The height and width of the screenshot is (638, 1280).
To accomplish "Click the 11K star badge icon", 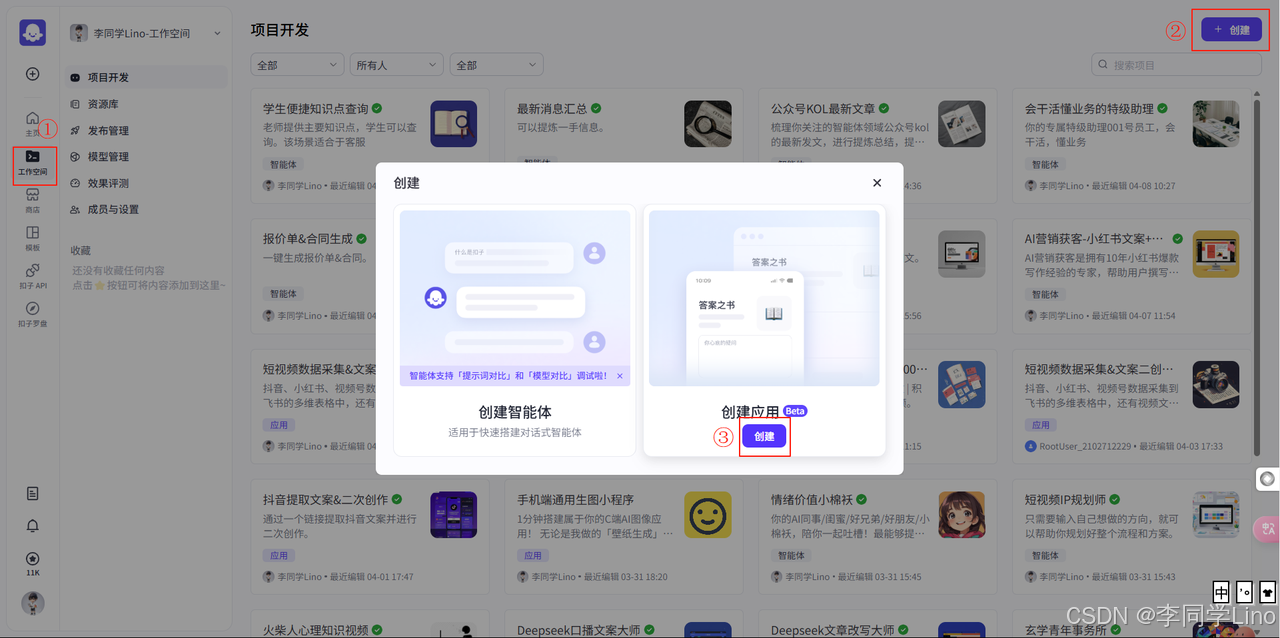I will [33, 564].
